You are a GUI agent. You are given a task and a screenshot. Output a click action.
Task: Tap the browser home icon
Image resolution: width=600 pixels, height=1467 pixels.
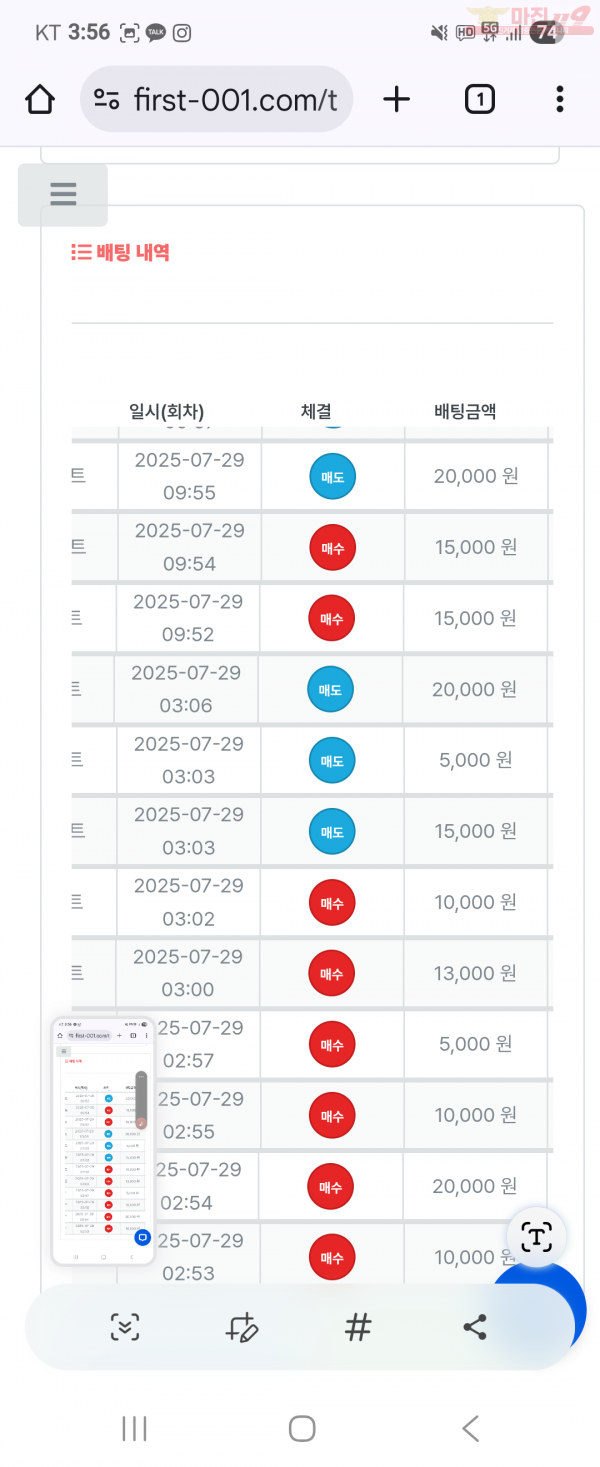(40, 99)
